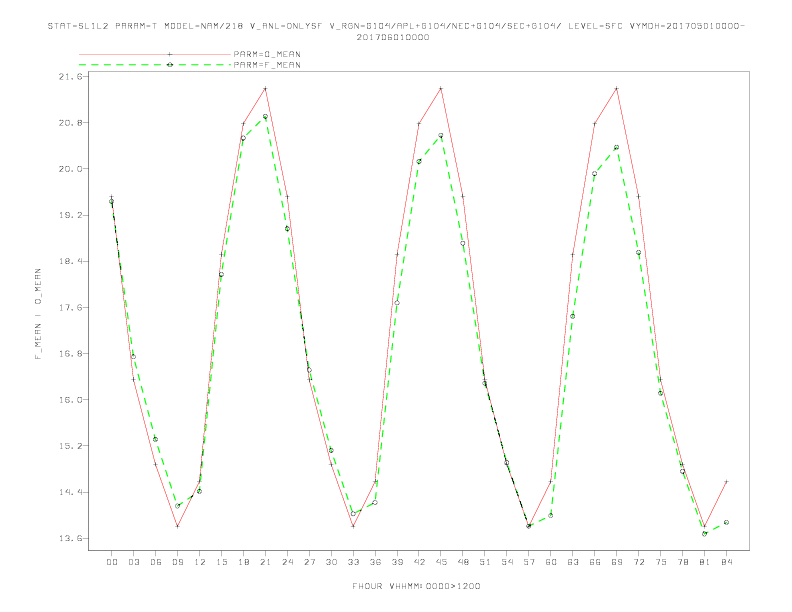The width and height of the screenshot is (792, 612).
Task: Click the x-axis forecast hour label 21
Action: (265, 562)
